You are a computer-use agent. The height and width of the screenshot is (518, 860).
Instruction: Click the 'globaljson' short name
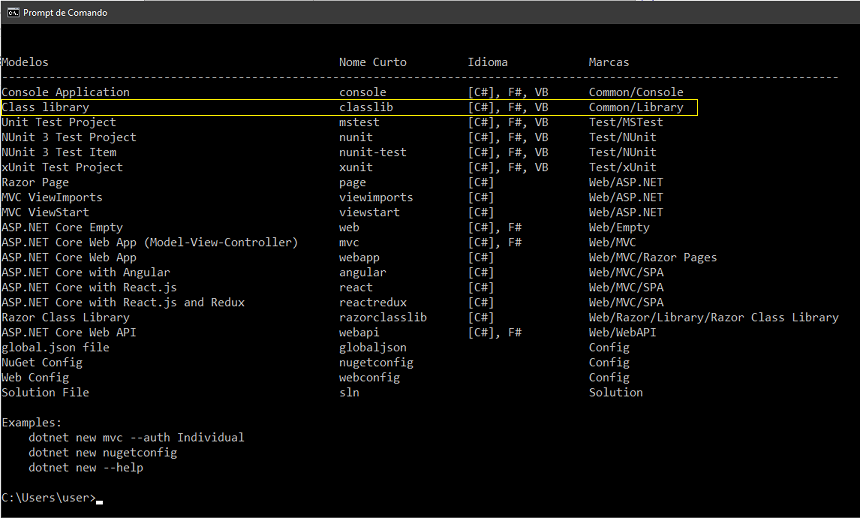coord(373,347)
